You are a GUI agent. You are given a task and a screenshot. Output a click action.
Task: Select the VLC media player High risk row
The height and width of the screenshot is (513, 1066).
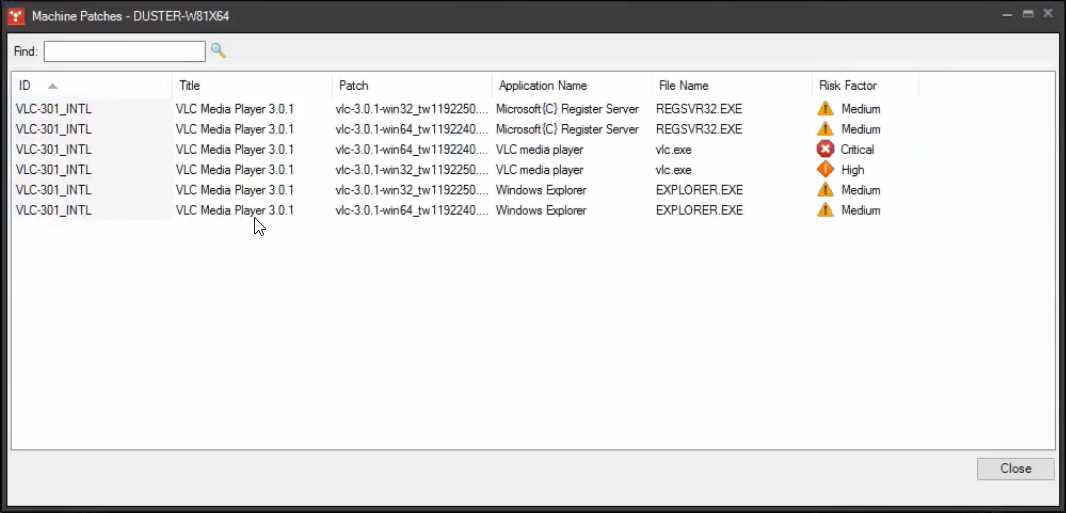[539, 170]
